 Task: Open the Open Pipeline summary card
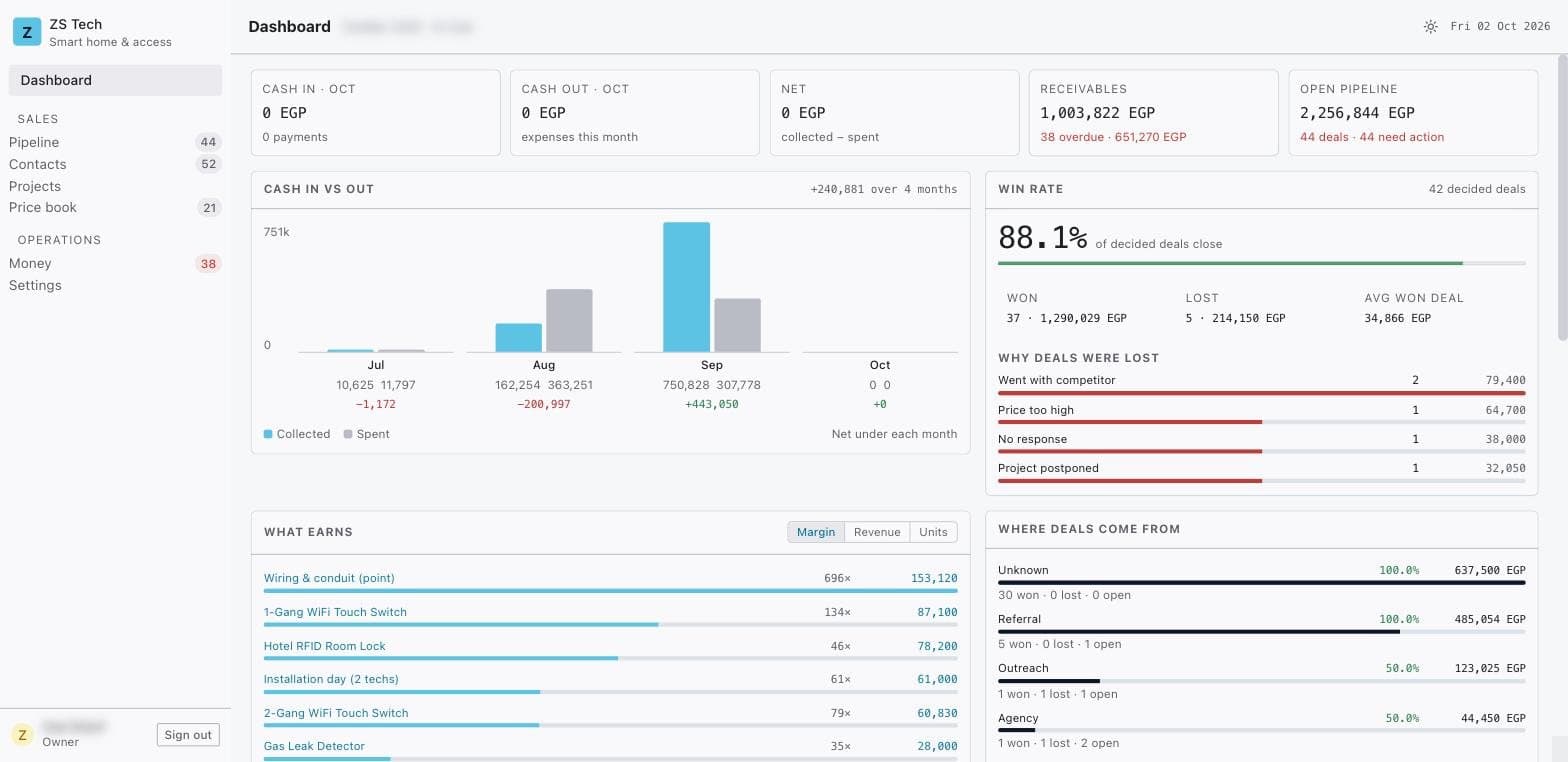[x=1413, y=112]
